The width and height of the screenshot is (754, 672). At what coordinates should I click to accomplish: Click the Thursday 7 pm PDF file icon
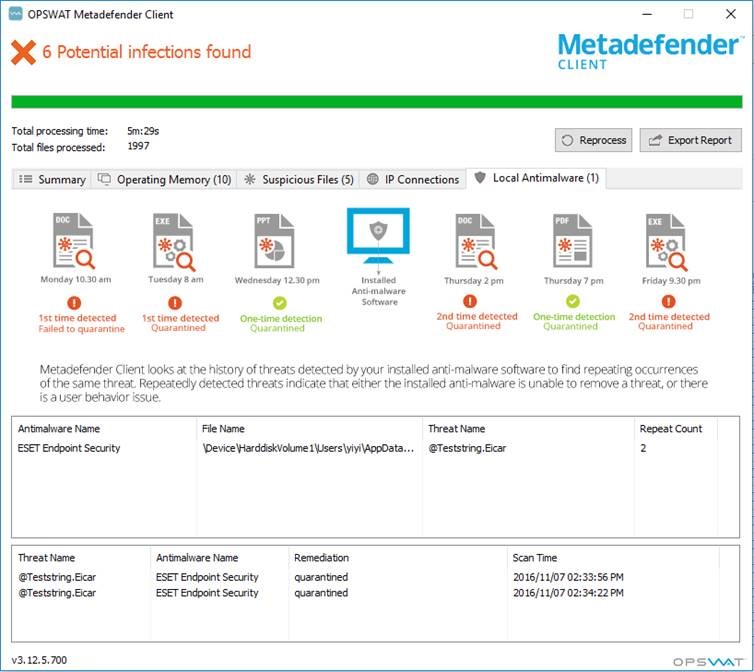click(572, 241)
